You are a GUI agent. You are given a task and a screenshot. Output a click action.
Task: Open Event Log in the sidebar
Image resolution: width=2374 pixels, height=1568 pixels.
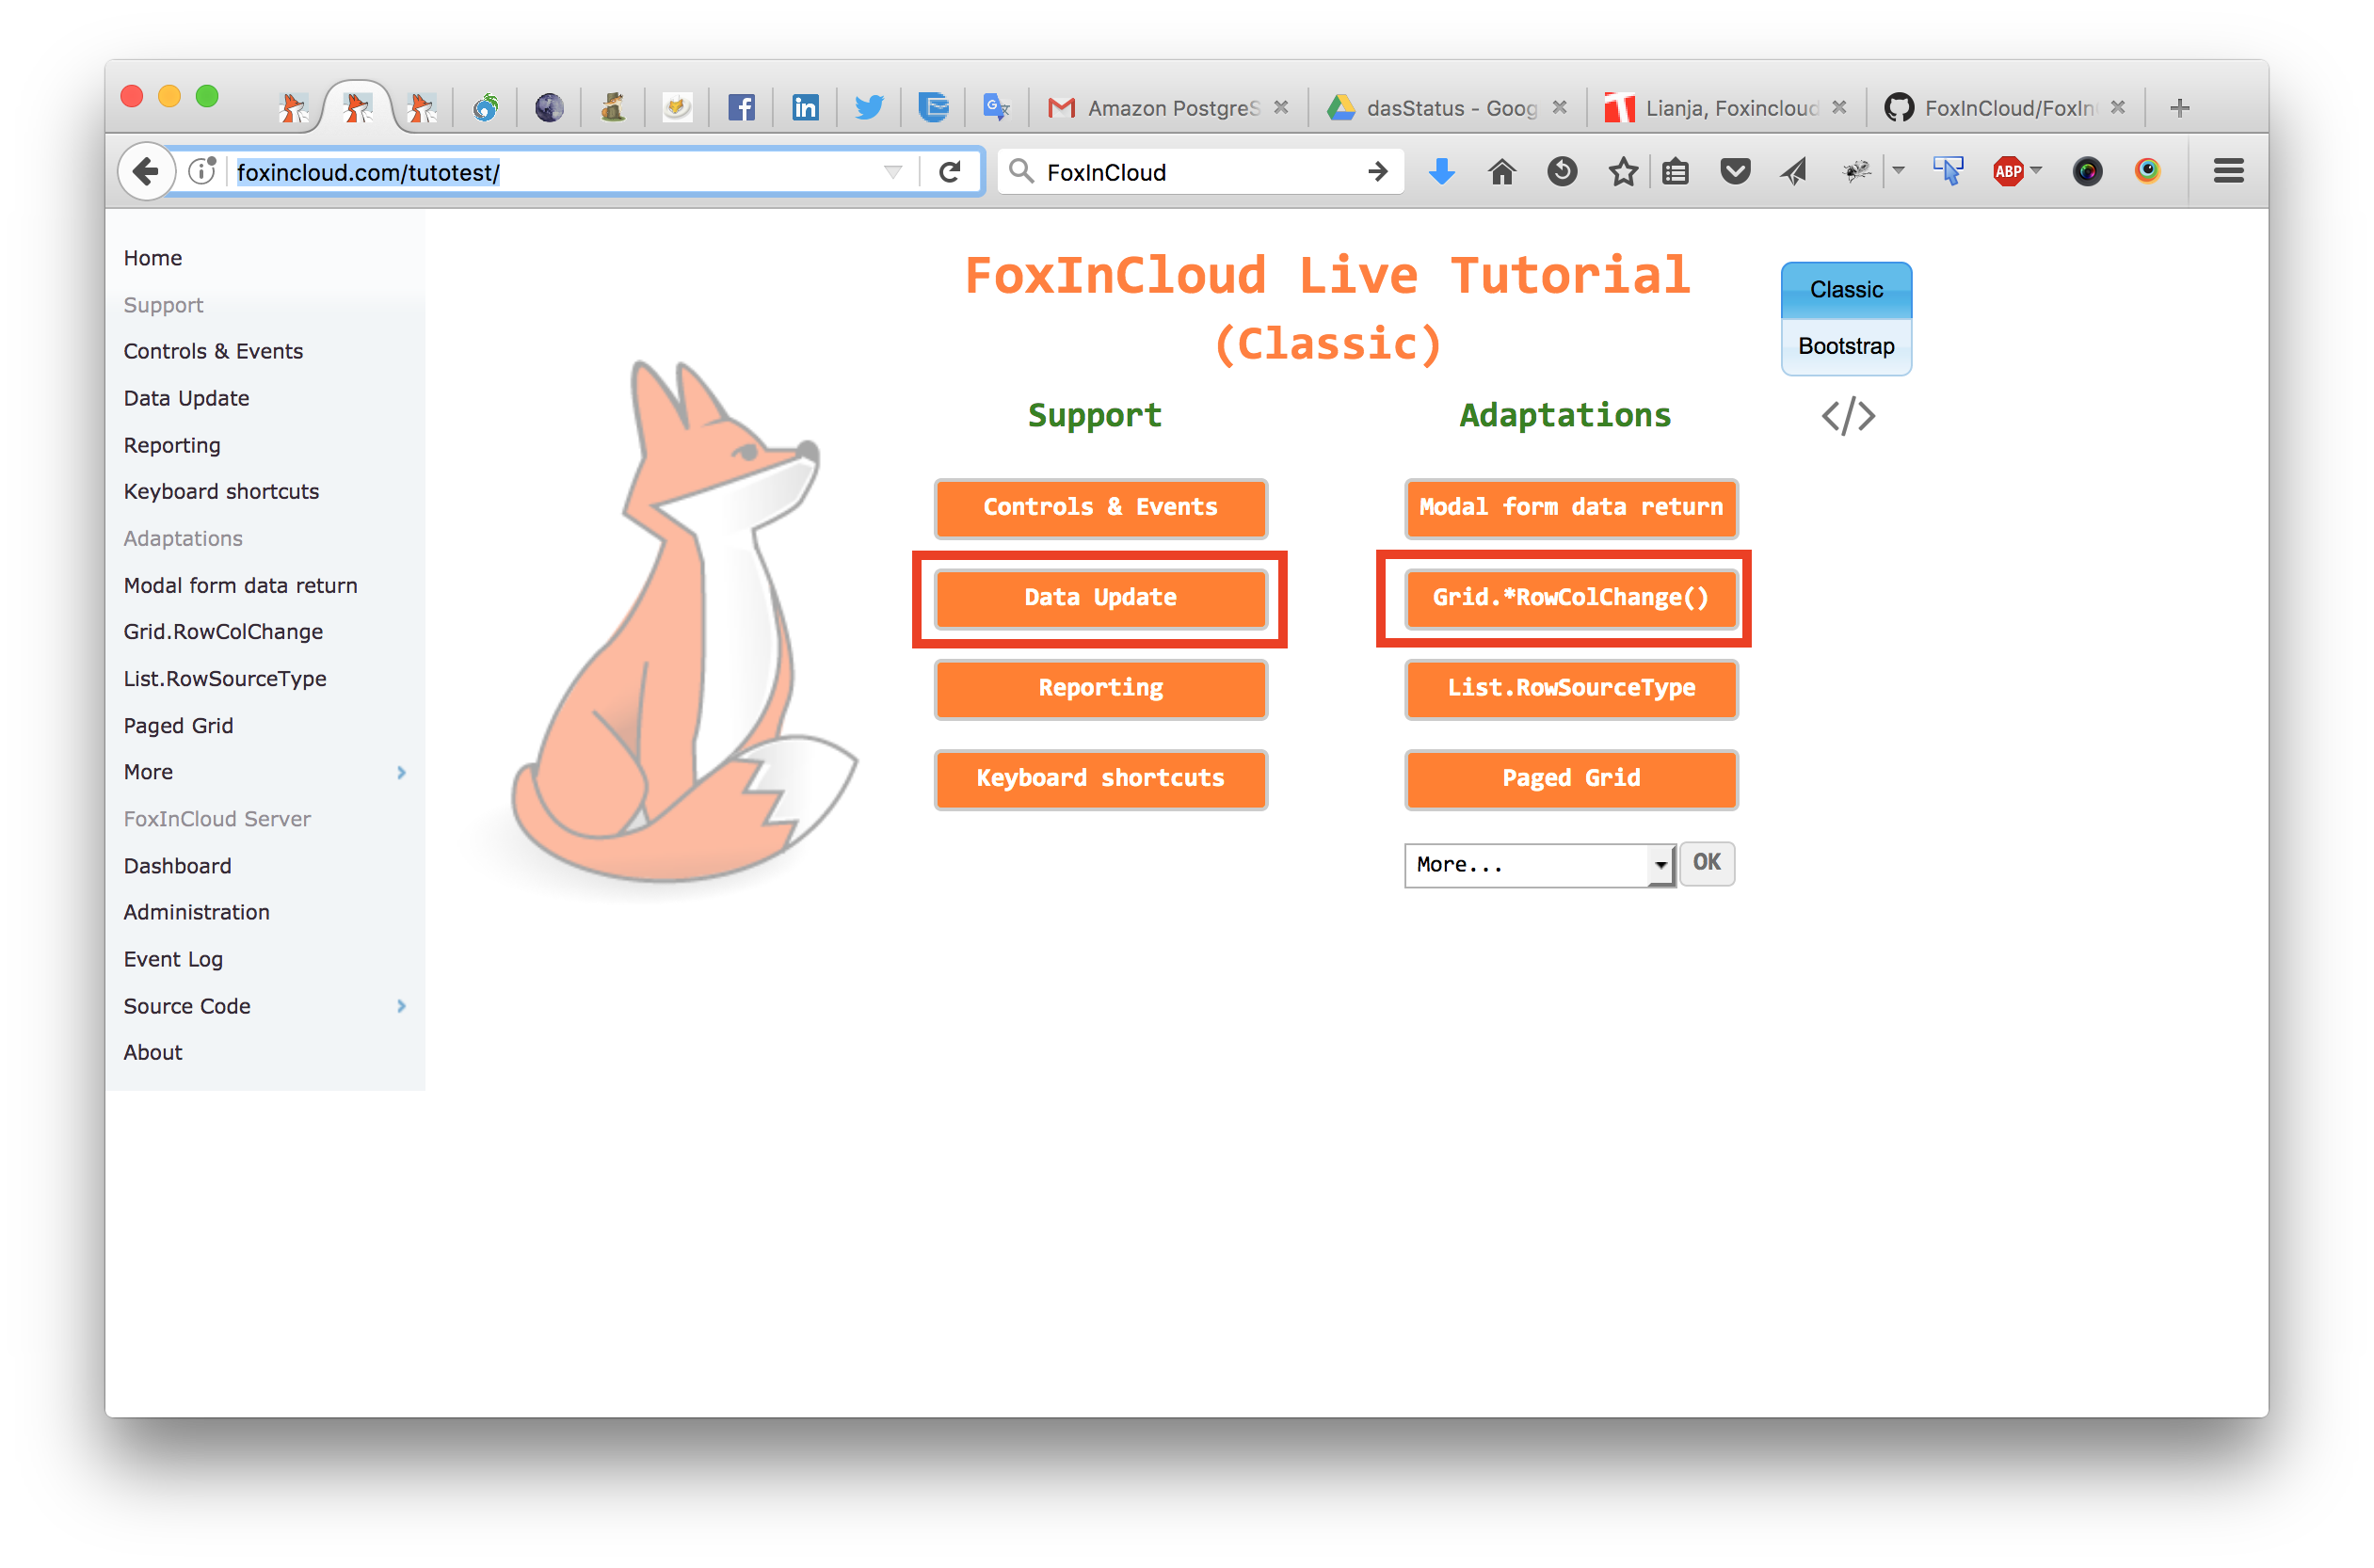173,959
